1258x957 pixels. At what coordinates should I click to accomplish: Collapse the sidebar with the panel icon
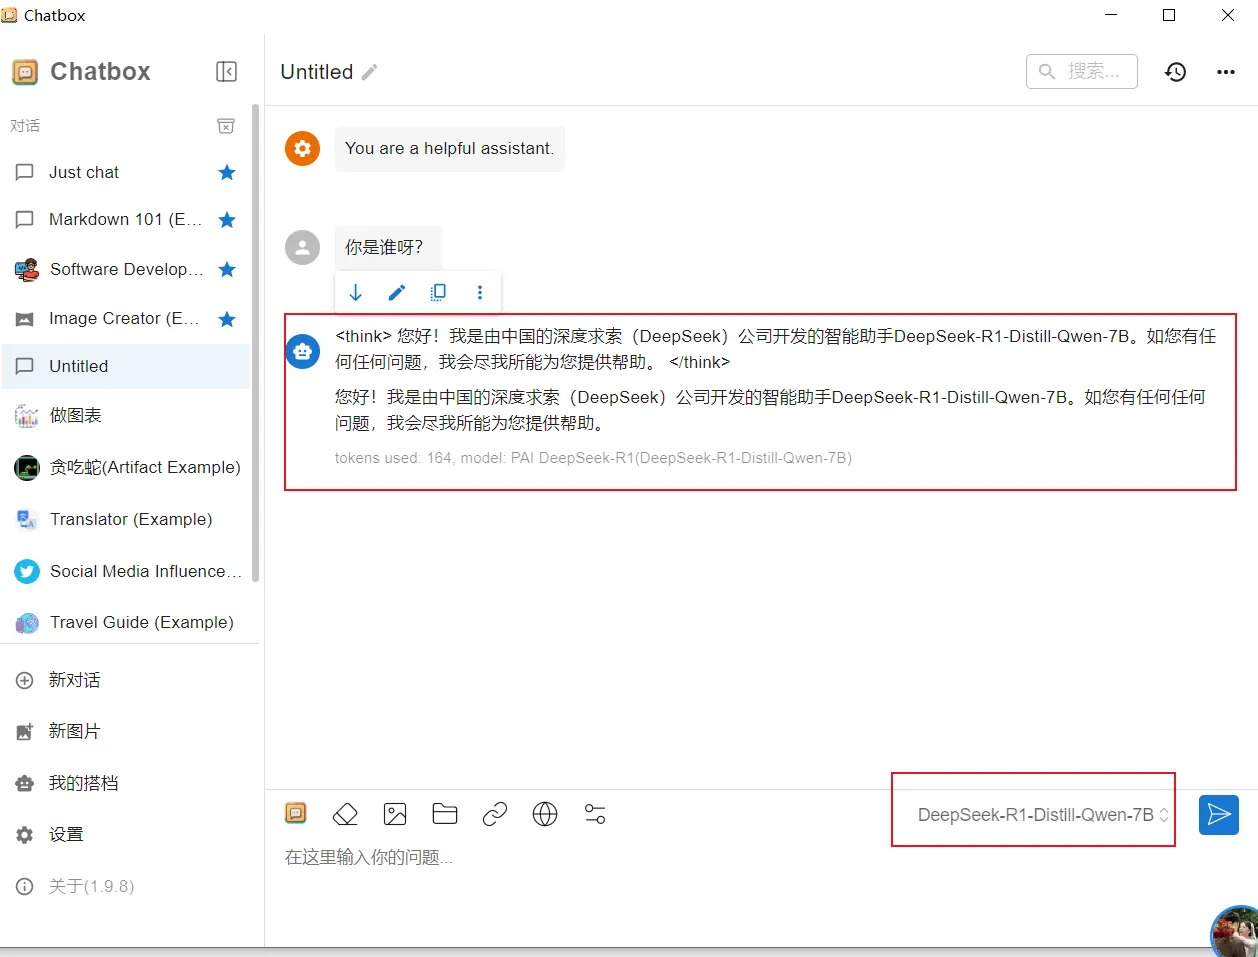pyautogui.click(x=227, y=71)
